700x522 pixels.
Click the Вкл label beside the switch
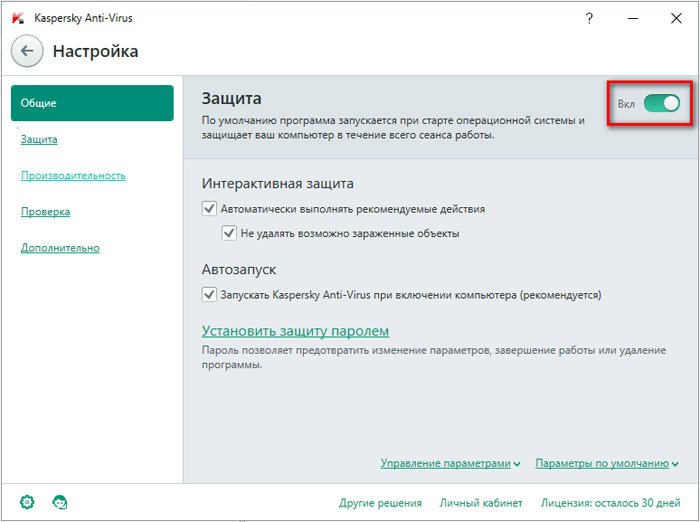626,104
